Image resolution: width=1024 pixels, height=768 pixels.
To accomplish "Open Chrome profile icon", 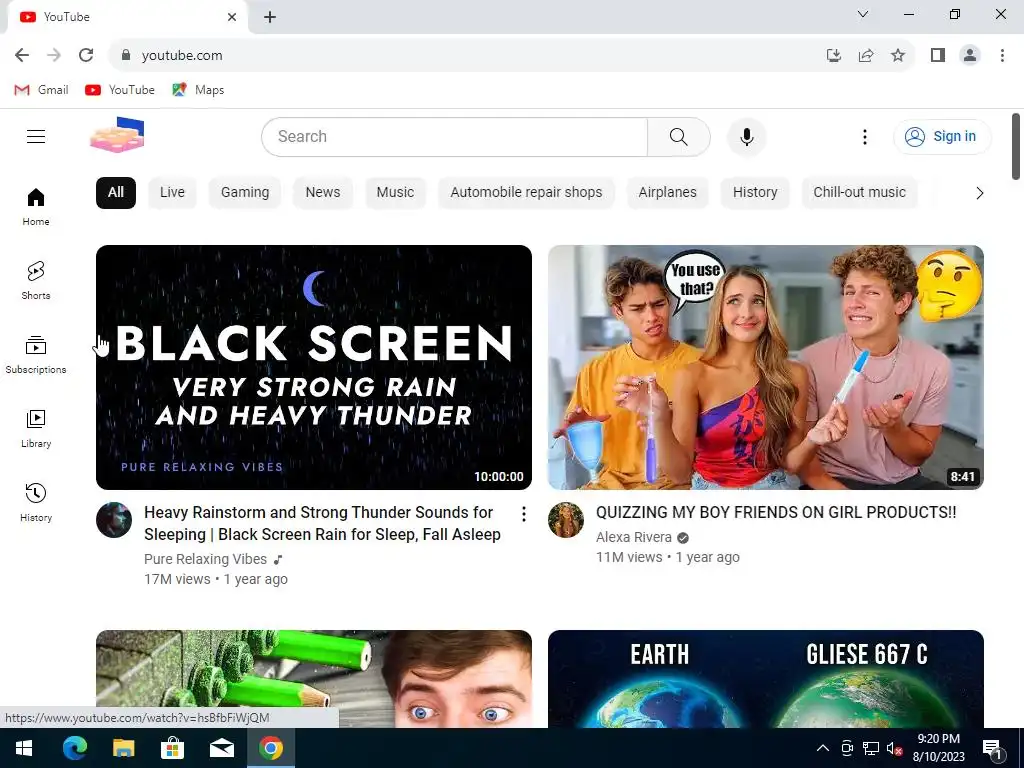I will tap(970, 56).
